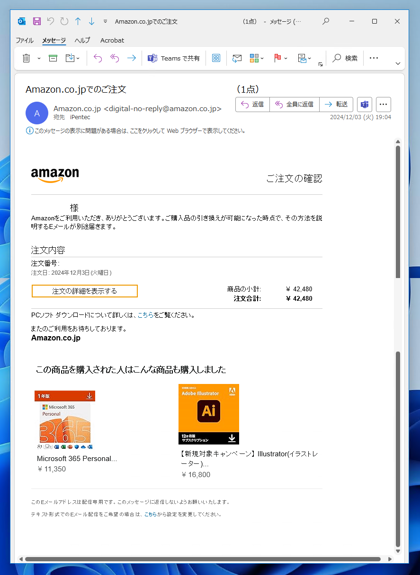The width and height of the screenshot is (420, 575).
Task: Open the Rules dropdown in the ribbon
Action: pyautogui.click(x=304, y=58)
